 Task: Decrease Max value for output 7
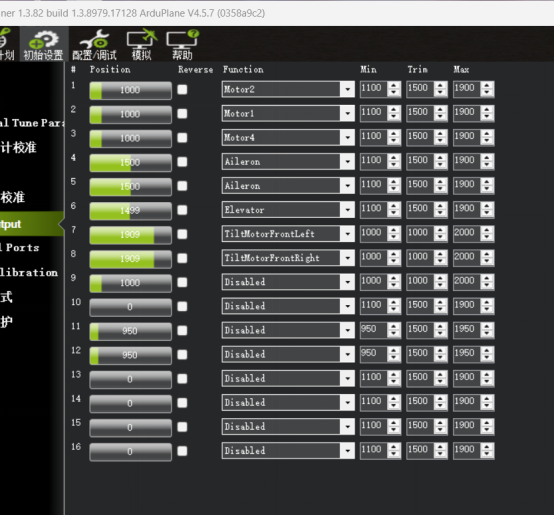pyautogui.click(x=487, y=238)
